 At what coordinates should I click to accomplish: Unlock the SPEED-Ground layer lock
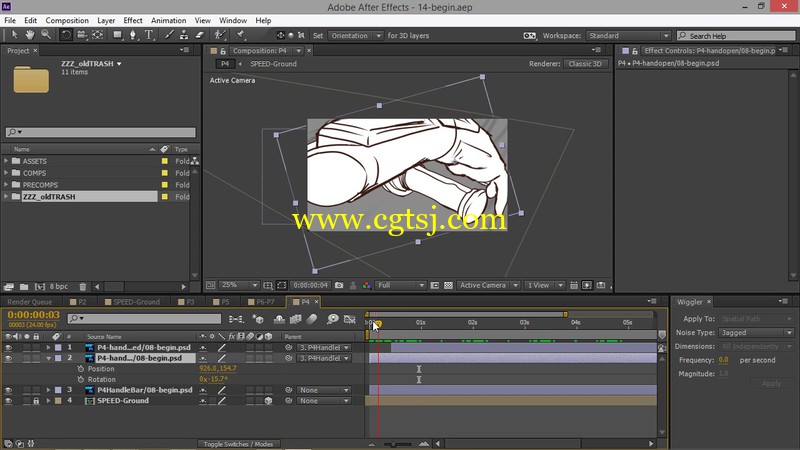[36, 401]
